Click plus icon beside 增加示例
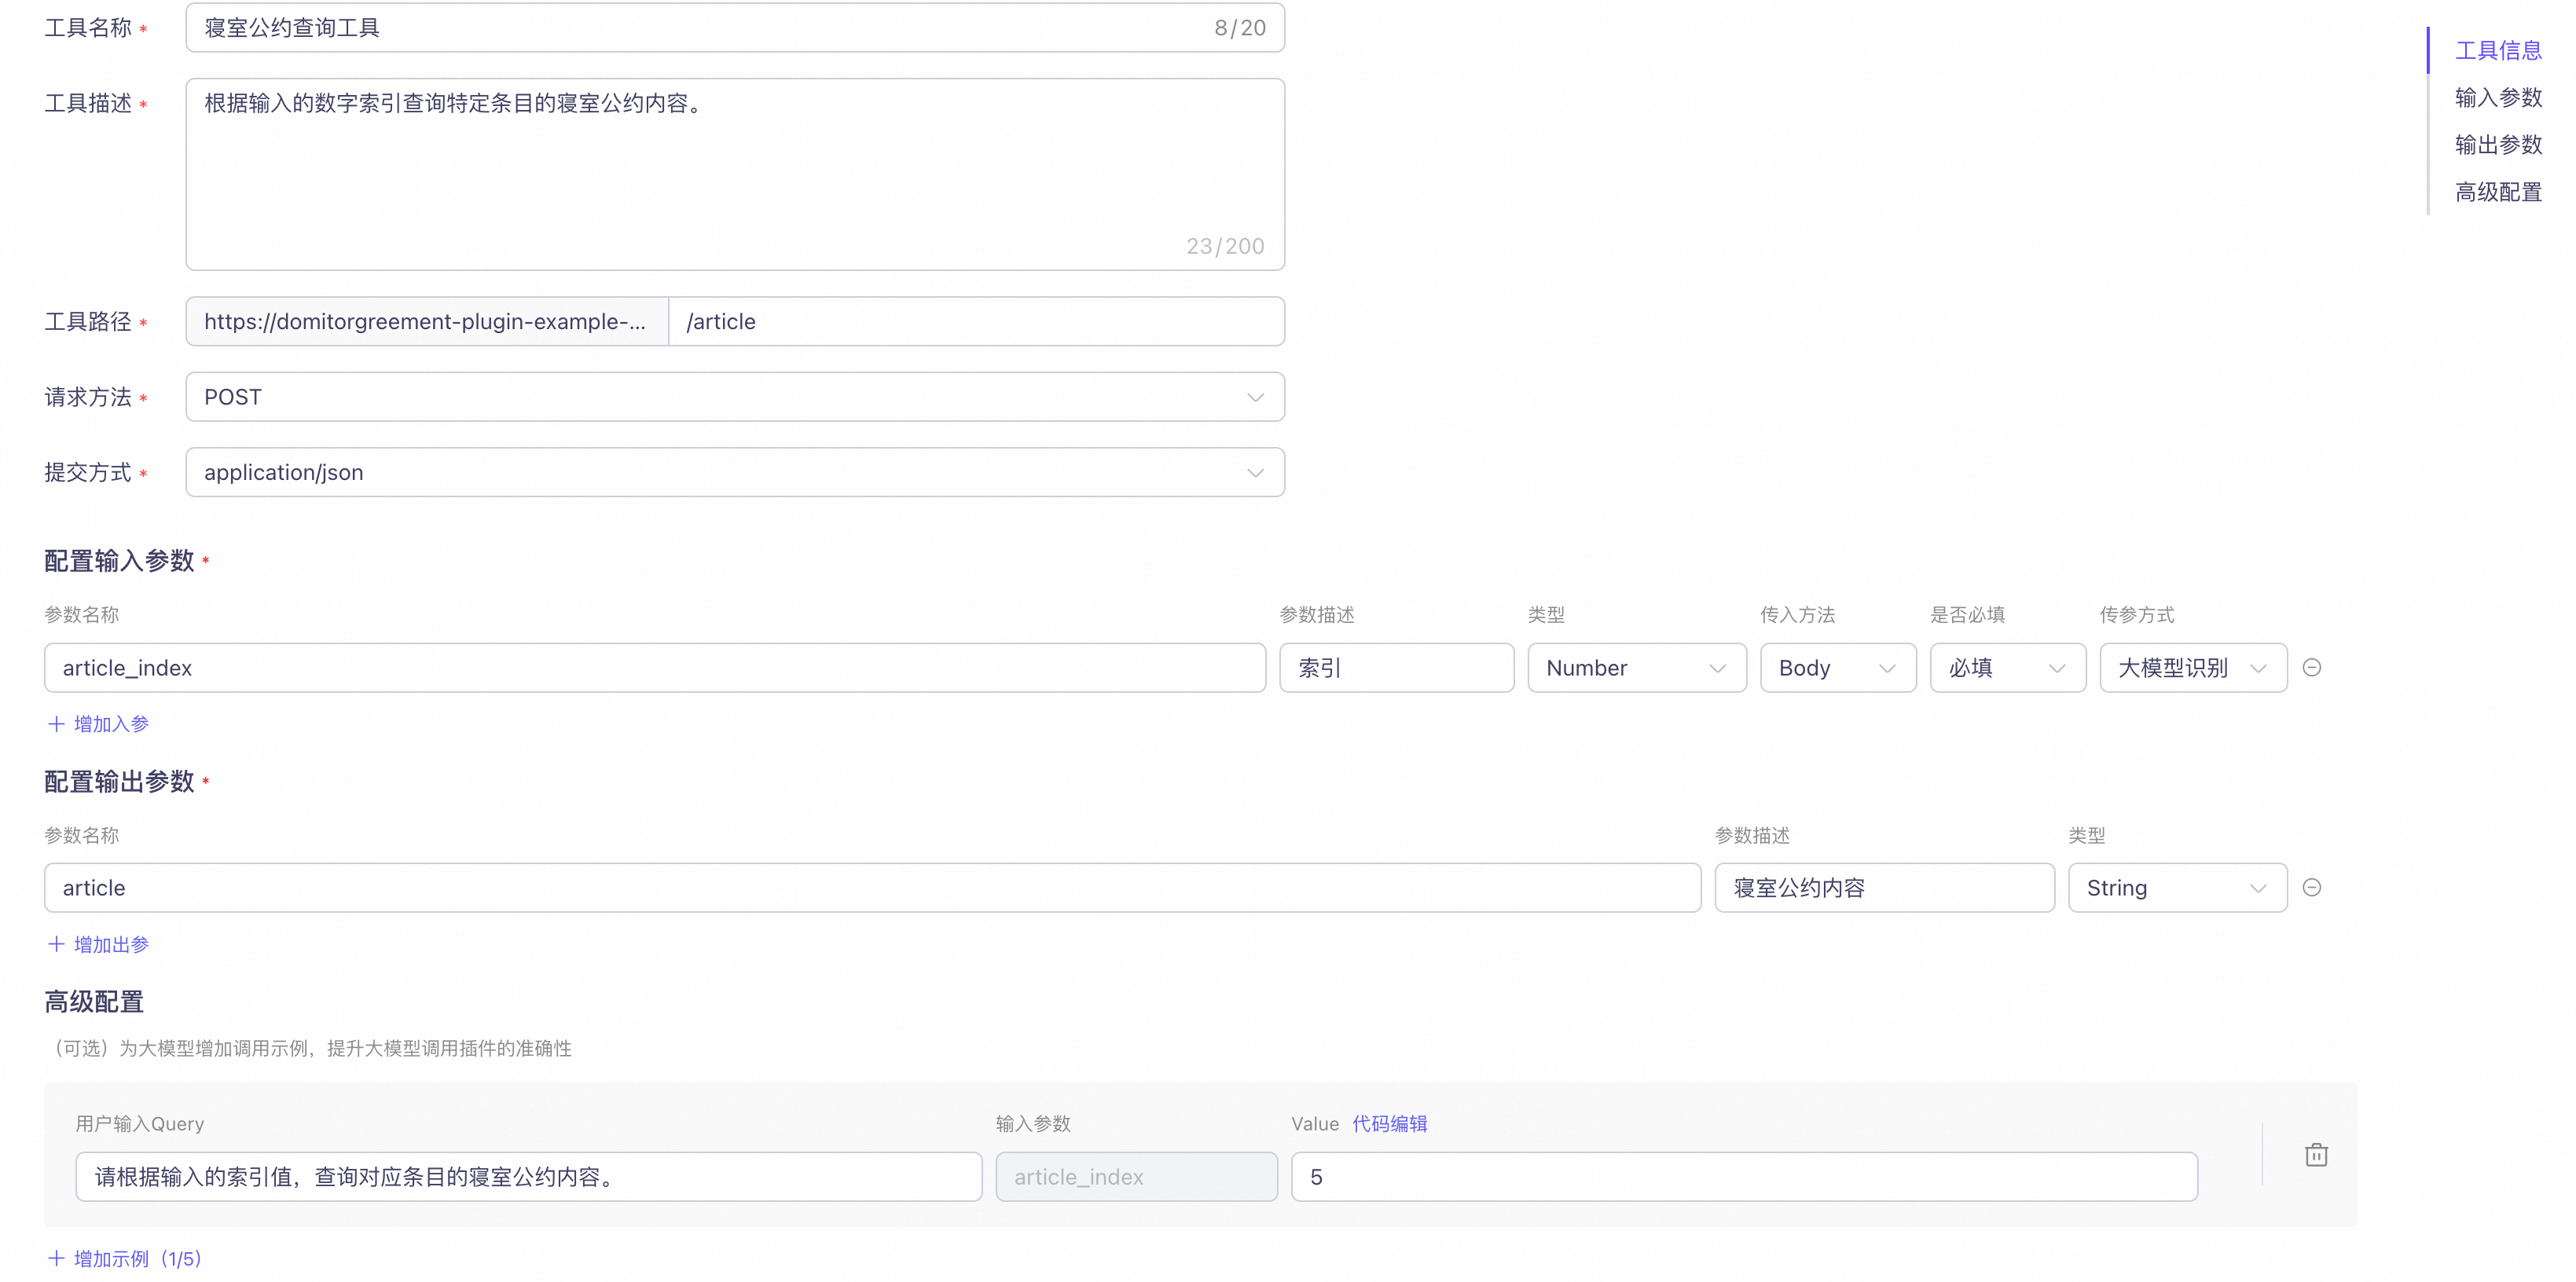This screenshot has width=2576, height=1282. pyautogui.click(x=56, y=1258)
